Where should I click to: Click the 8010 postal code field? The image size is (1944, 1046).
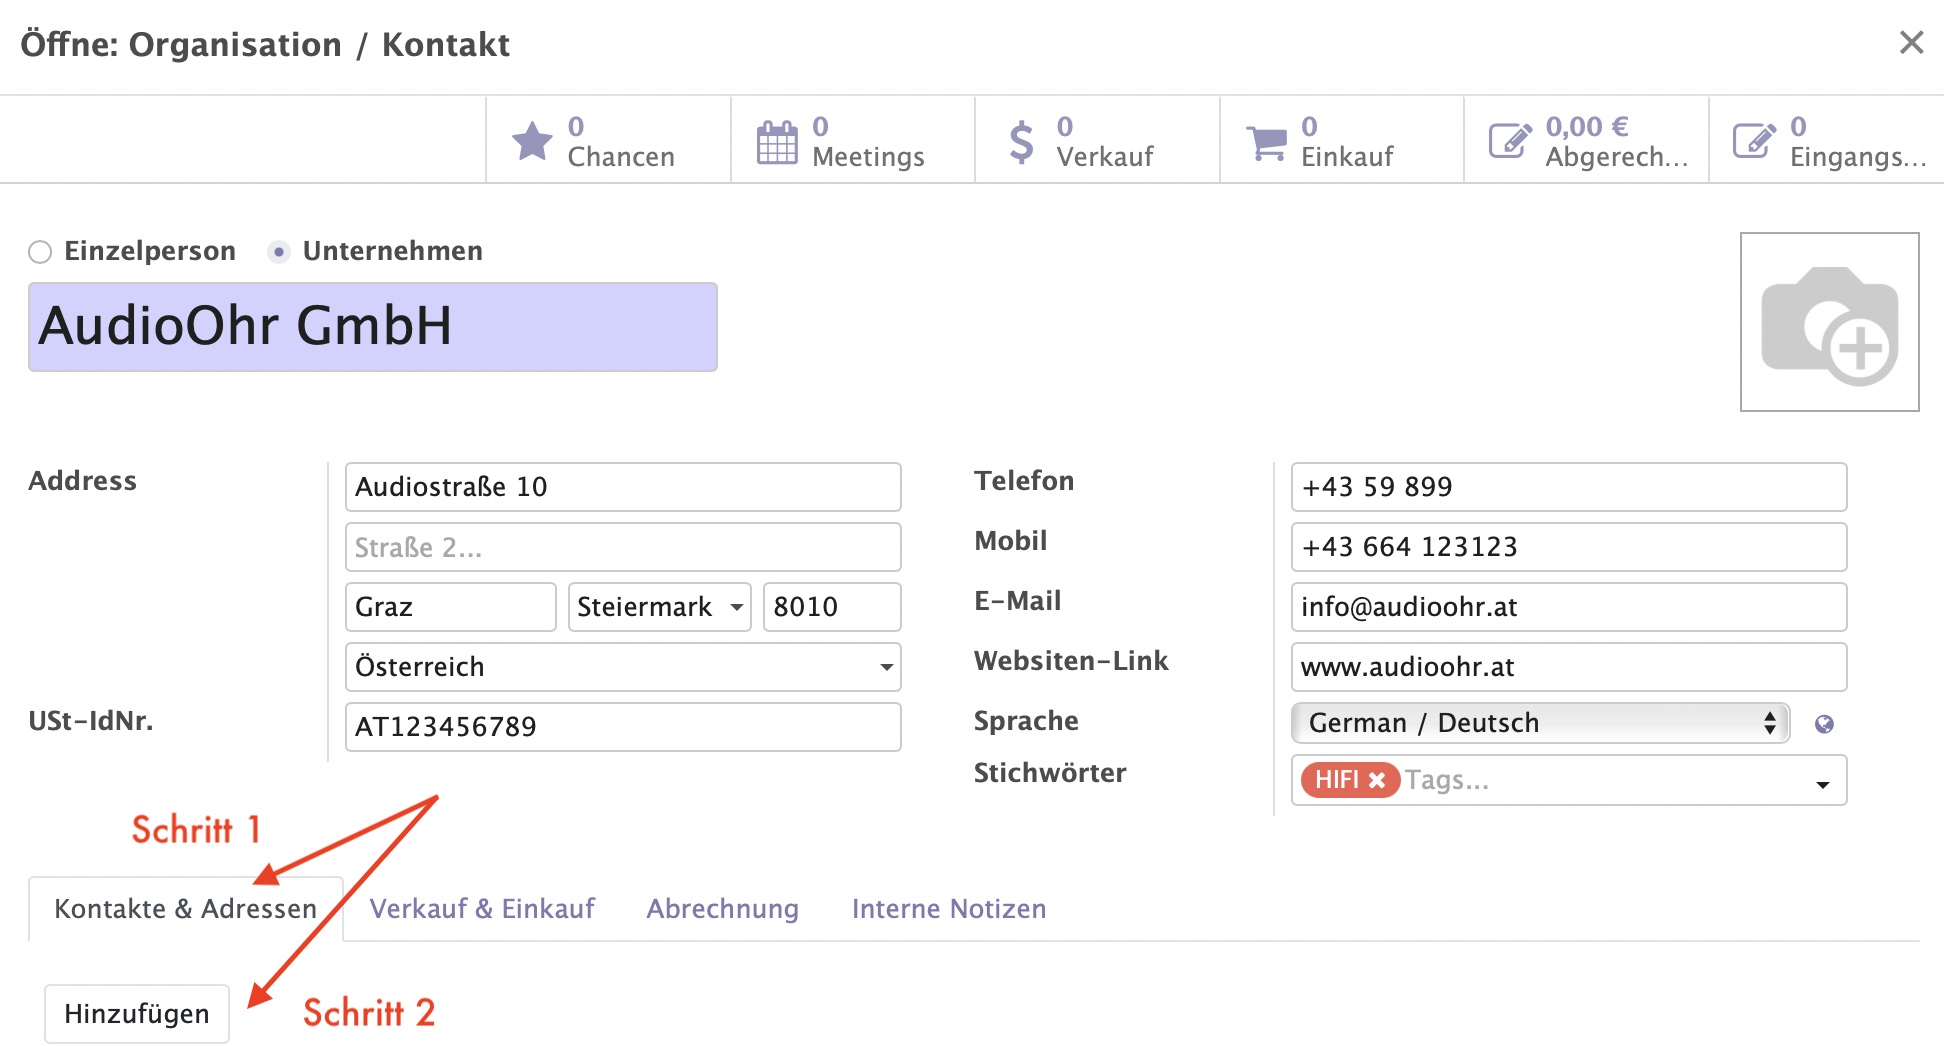point(832,607)
